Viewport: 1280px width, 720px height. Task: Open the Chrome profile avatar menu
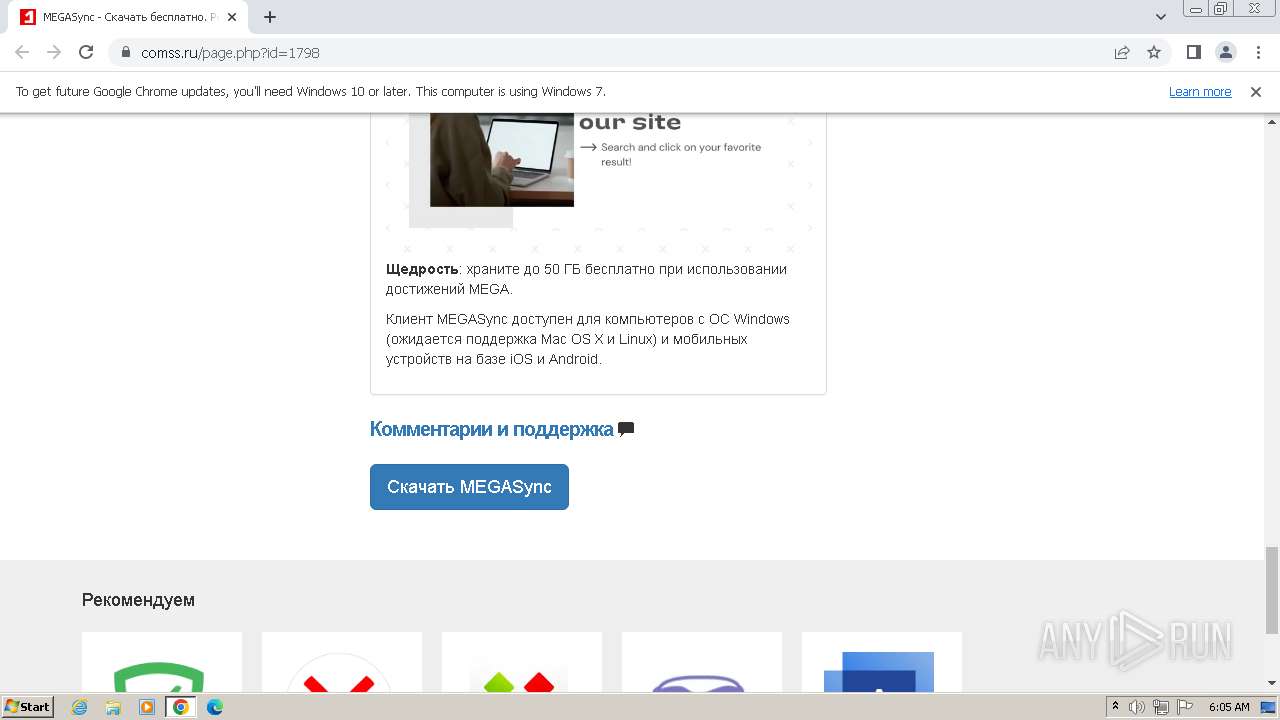[x=1225, y=52]
